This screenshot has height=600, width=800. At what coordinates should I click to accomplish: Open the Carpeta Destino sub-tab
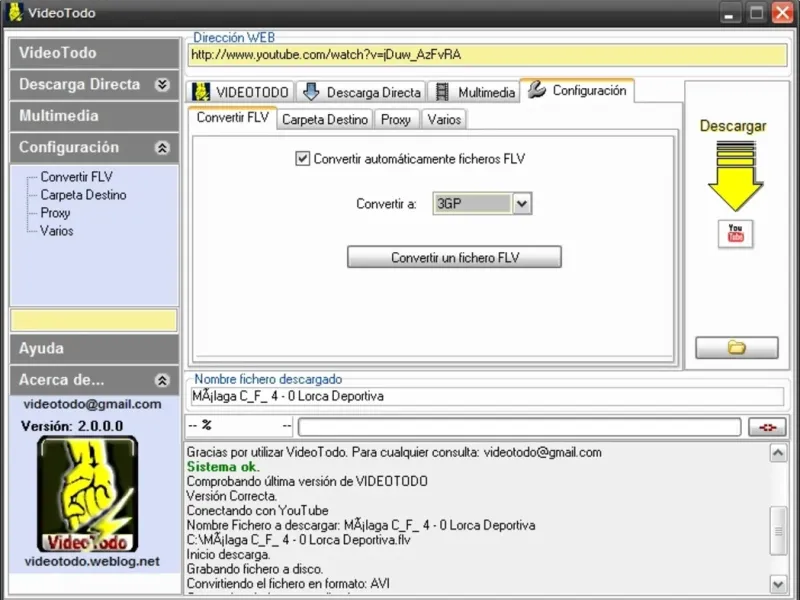324,119
